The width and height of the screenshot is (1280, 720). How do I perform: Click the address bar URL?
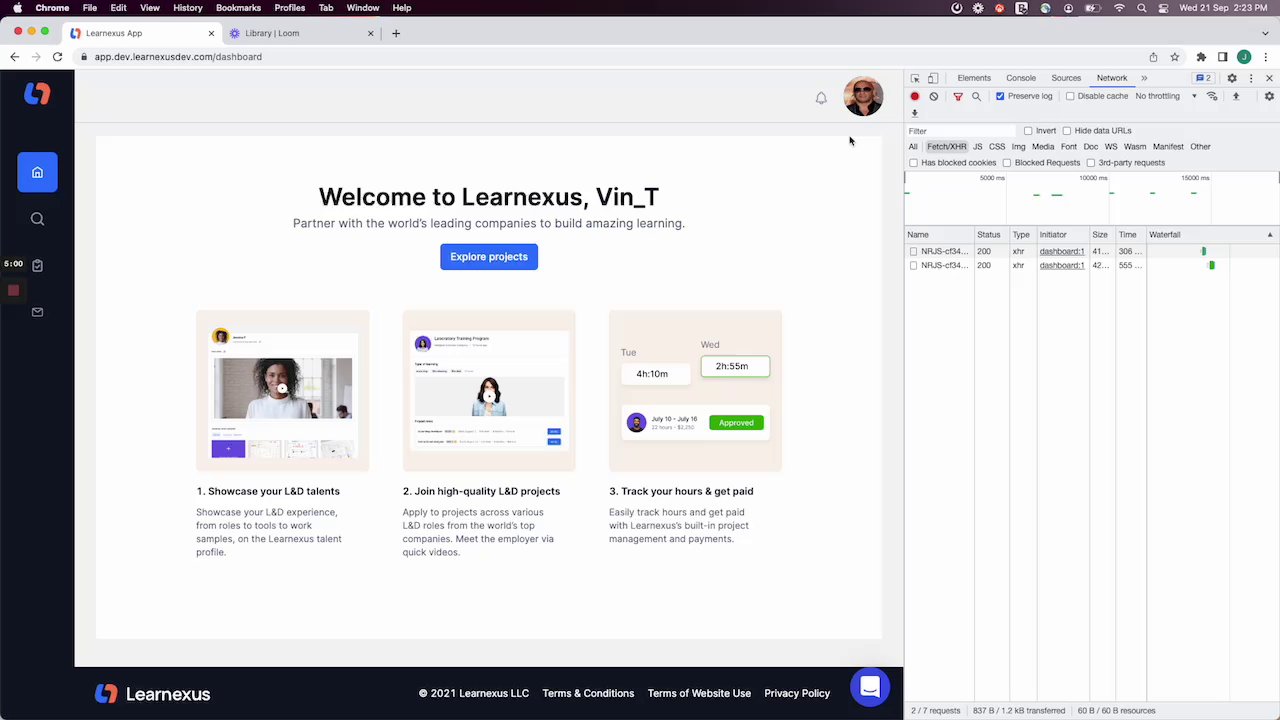click(178, 57)
